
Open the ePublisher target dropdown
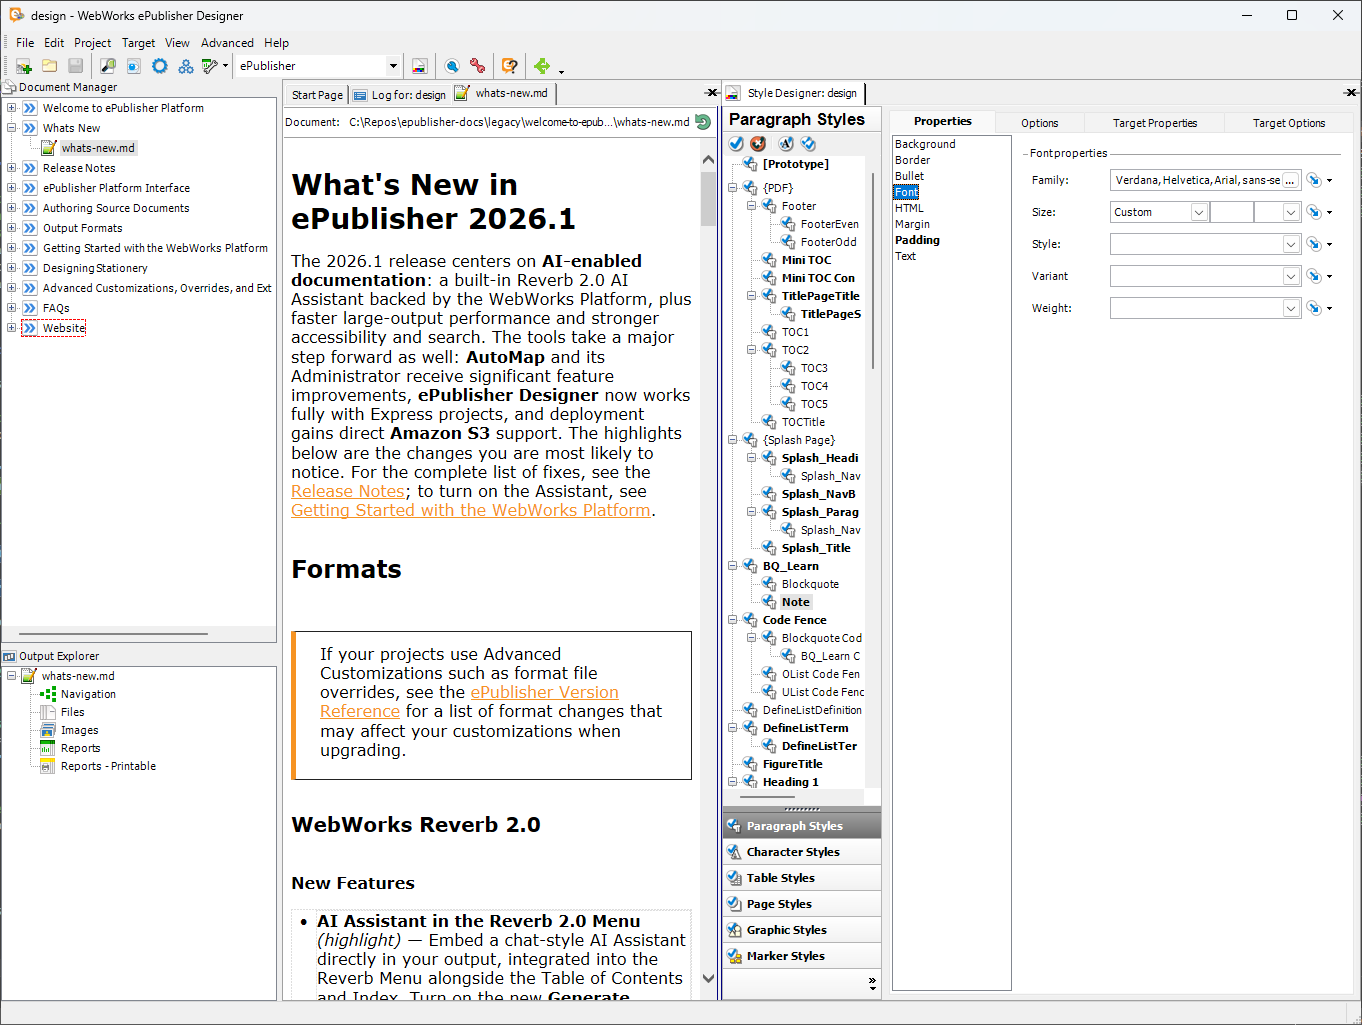(x=393, y=66)
